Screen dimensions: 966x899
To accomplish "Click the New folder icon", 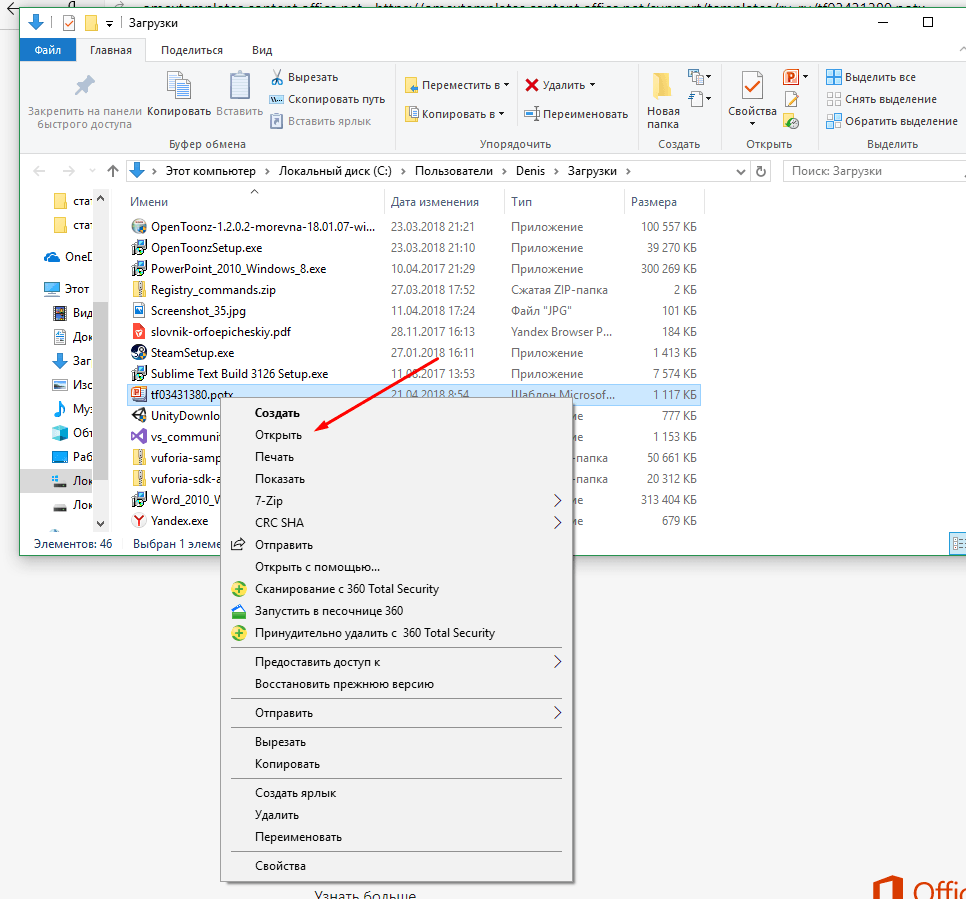I will pyautogui.click(x=662, y=85).
